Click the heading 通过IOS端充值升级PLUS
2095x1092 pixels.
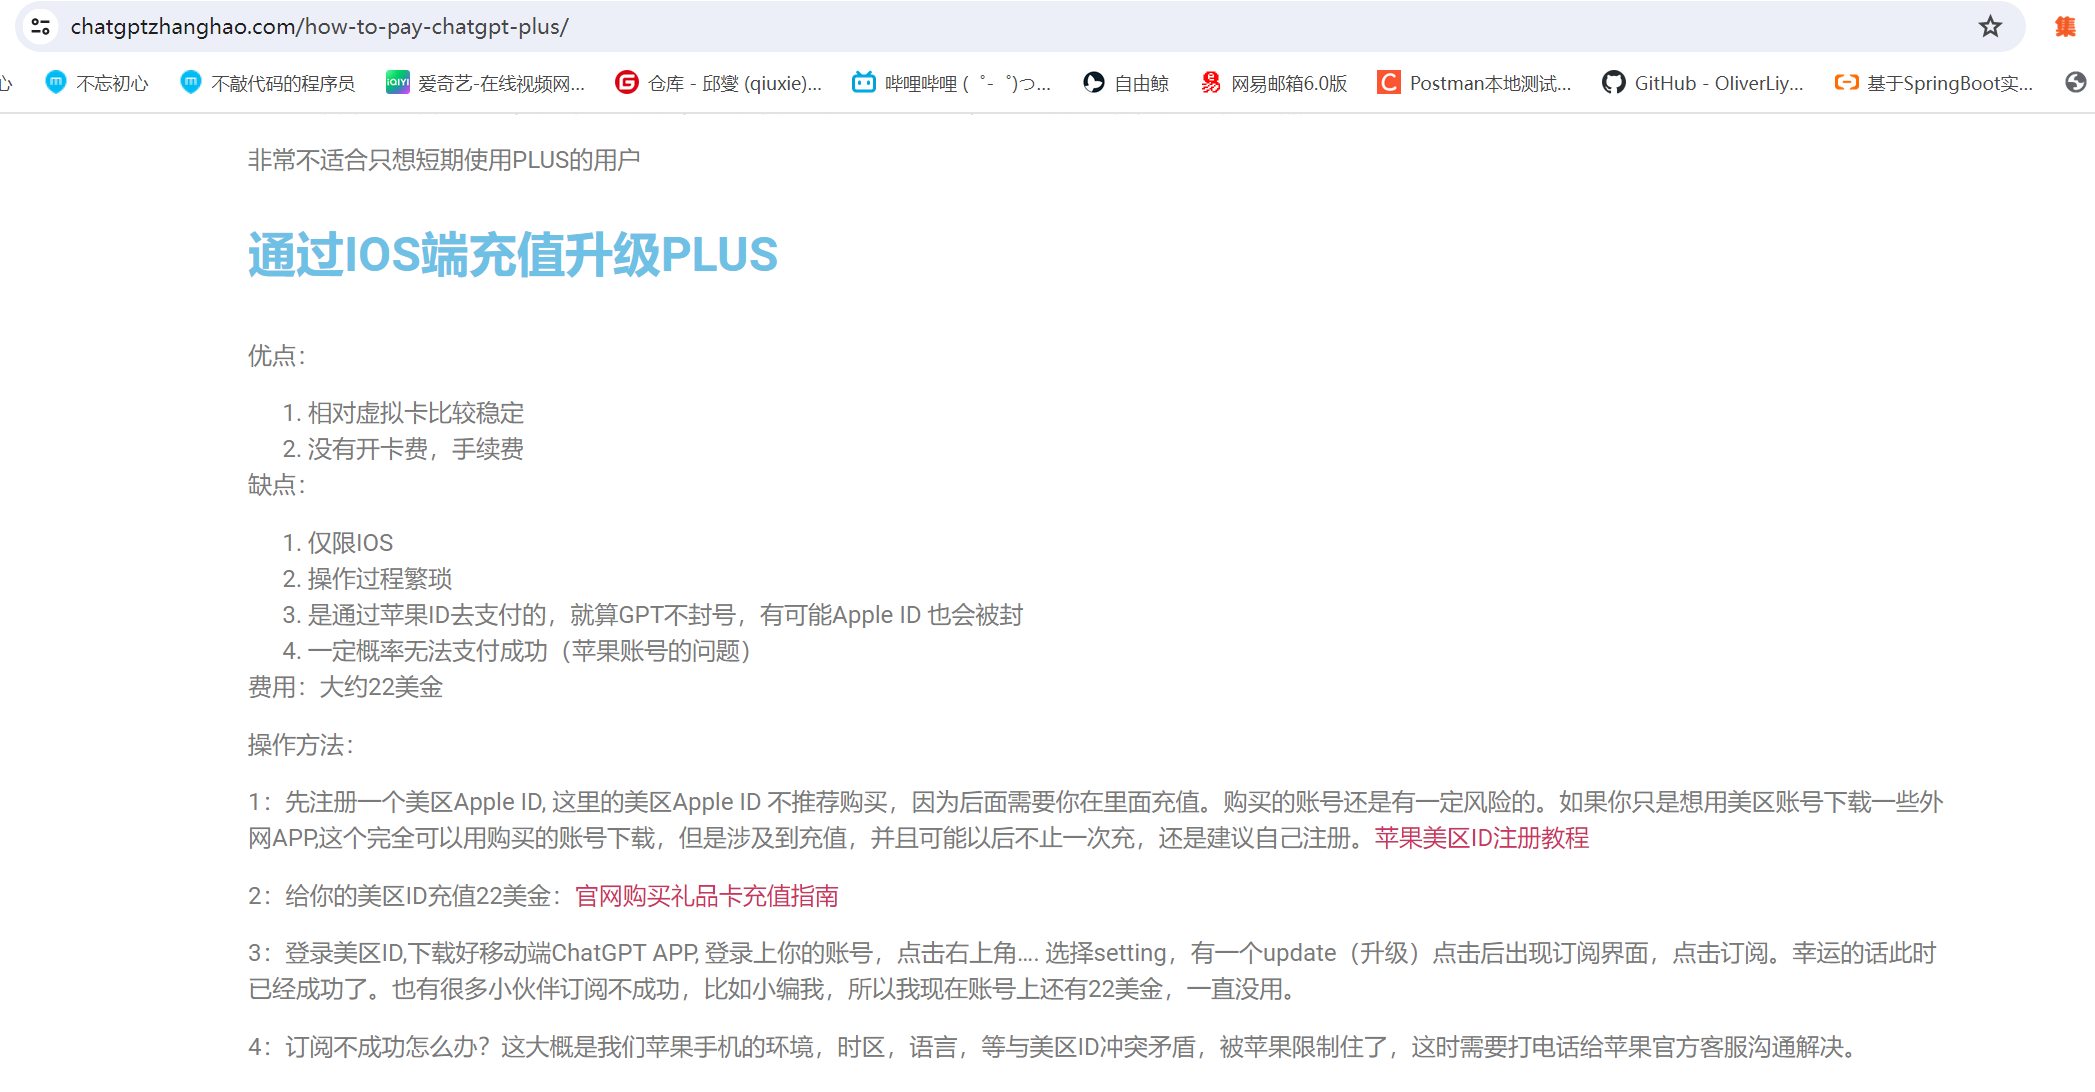coord(512,255)
